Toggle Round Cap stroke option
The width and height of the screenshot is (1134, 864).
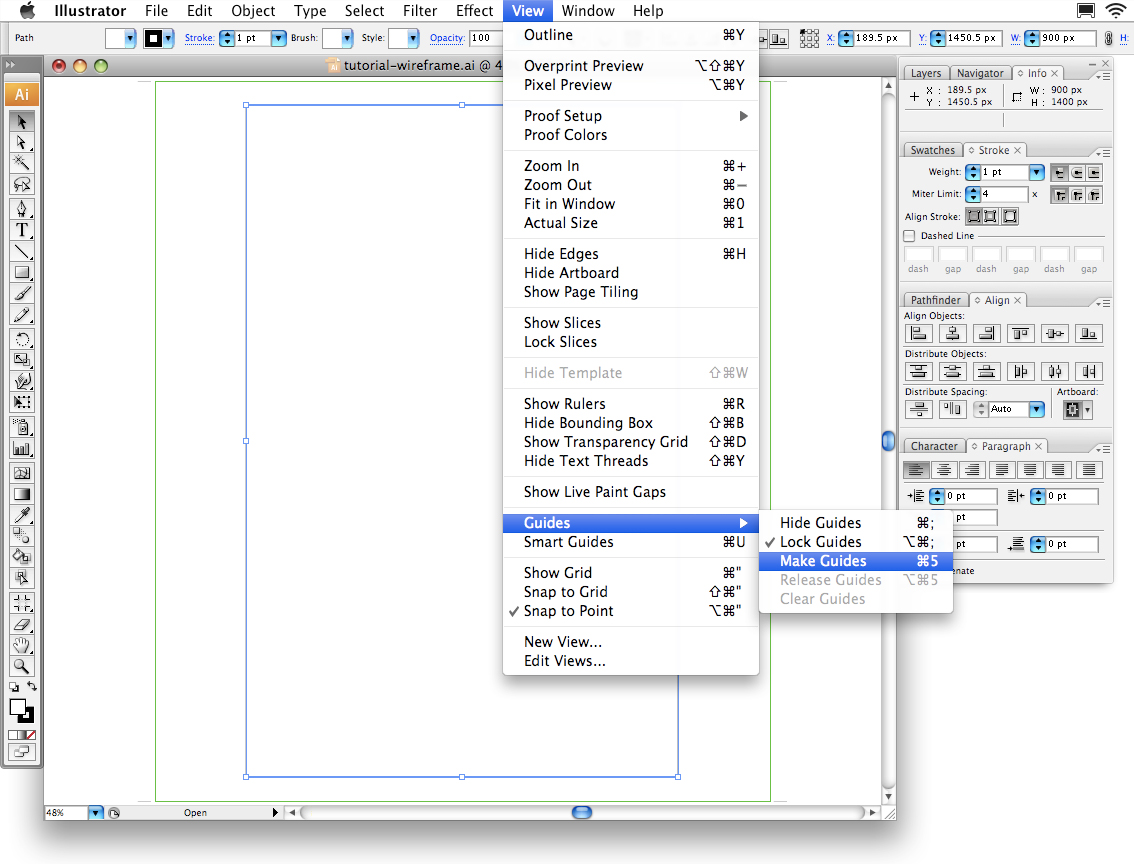[1077, 173]
